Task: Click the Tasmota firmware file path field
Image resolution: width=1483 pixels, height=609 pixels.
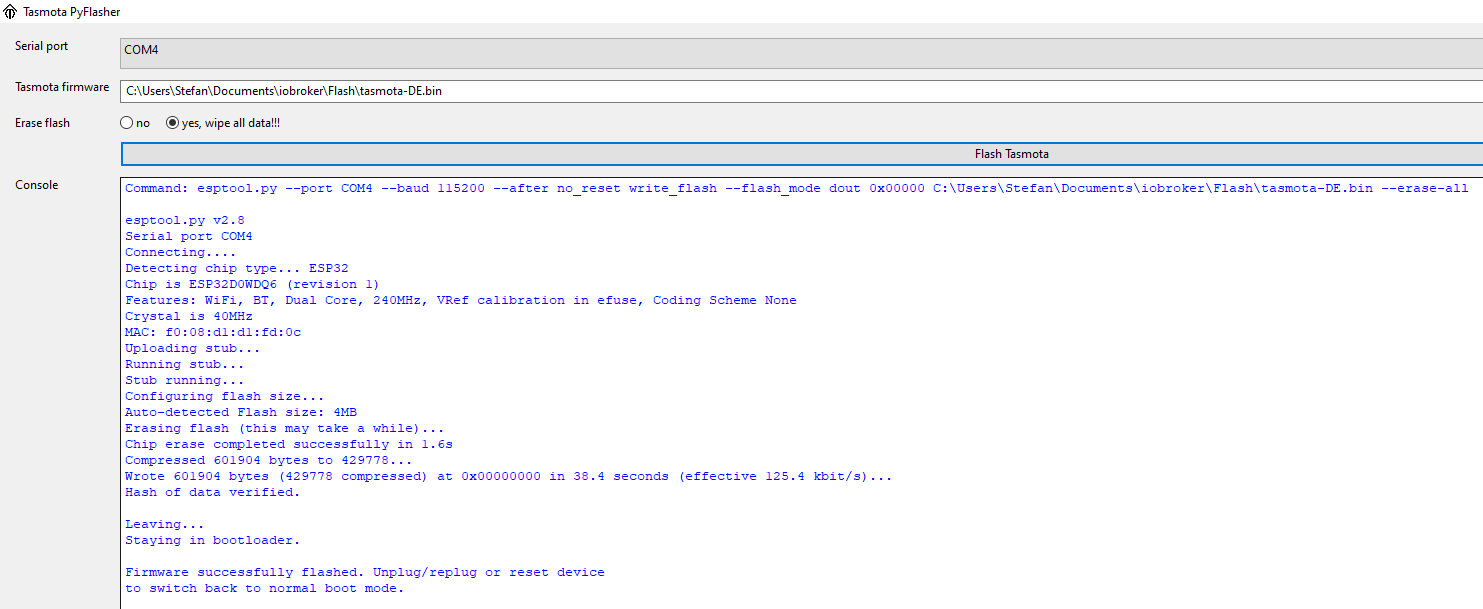Action: (801, 91)
